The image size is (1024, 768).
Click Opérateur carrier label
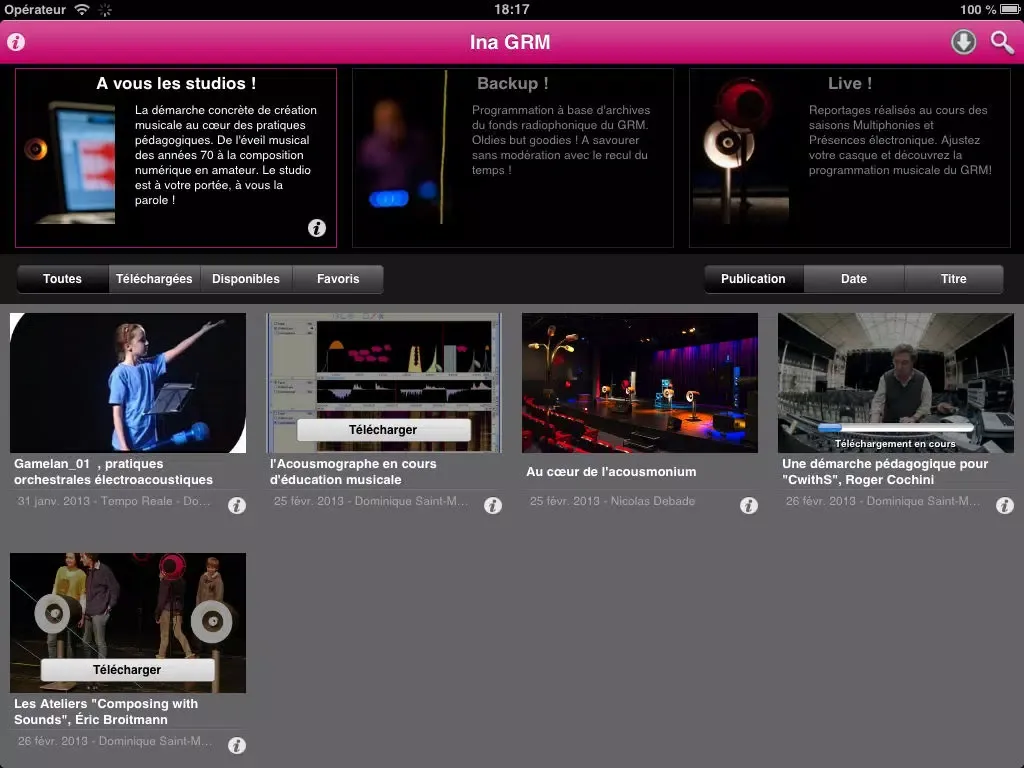35,9
